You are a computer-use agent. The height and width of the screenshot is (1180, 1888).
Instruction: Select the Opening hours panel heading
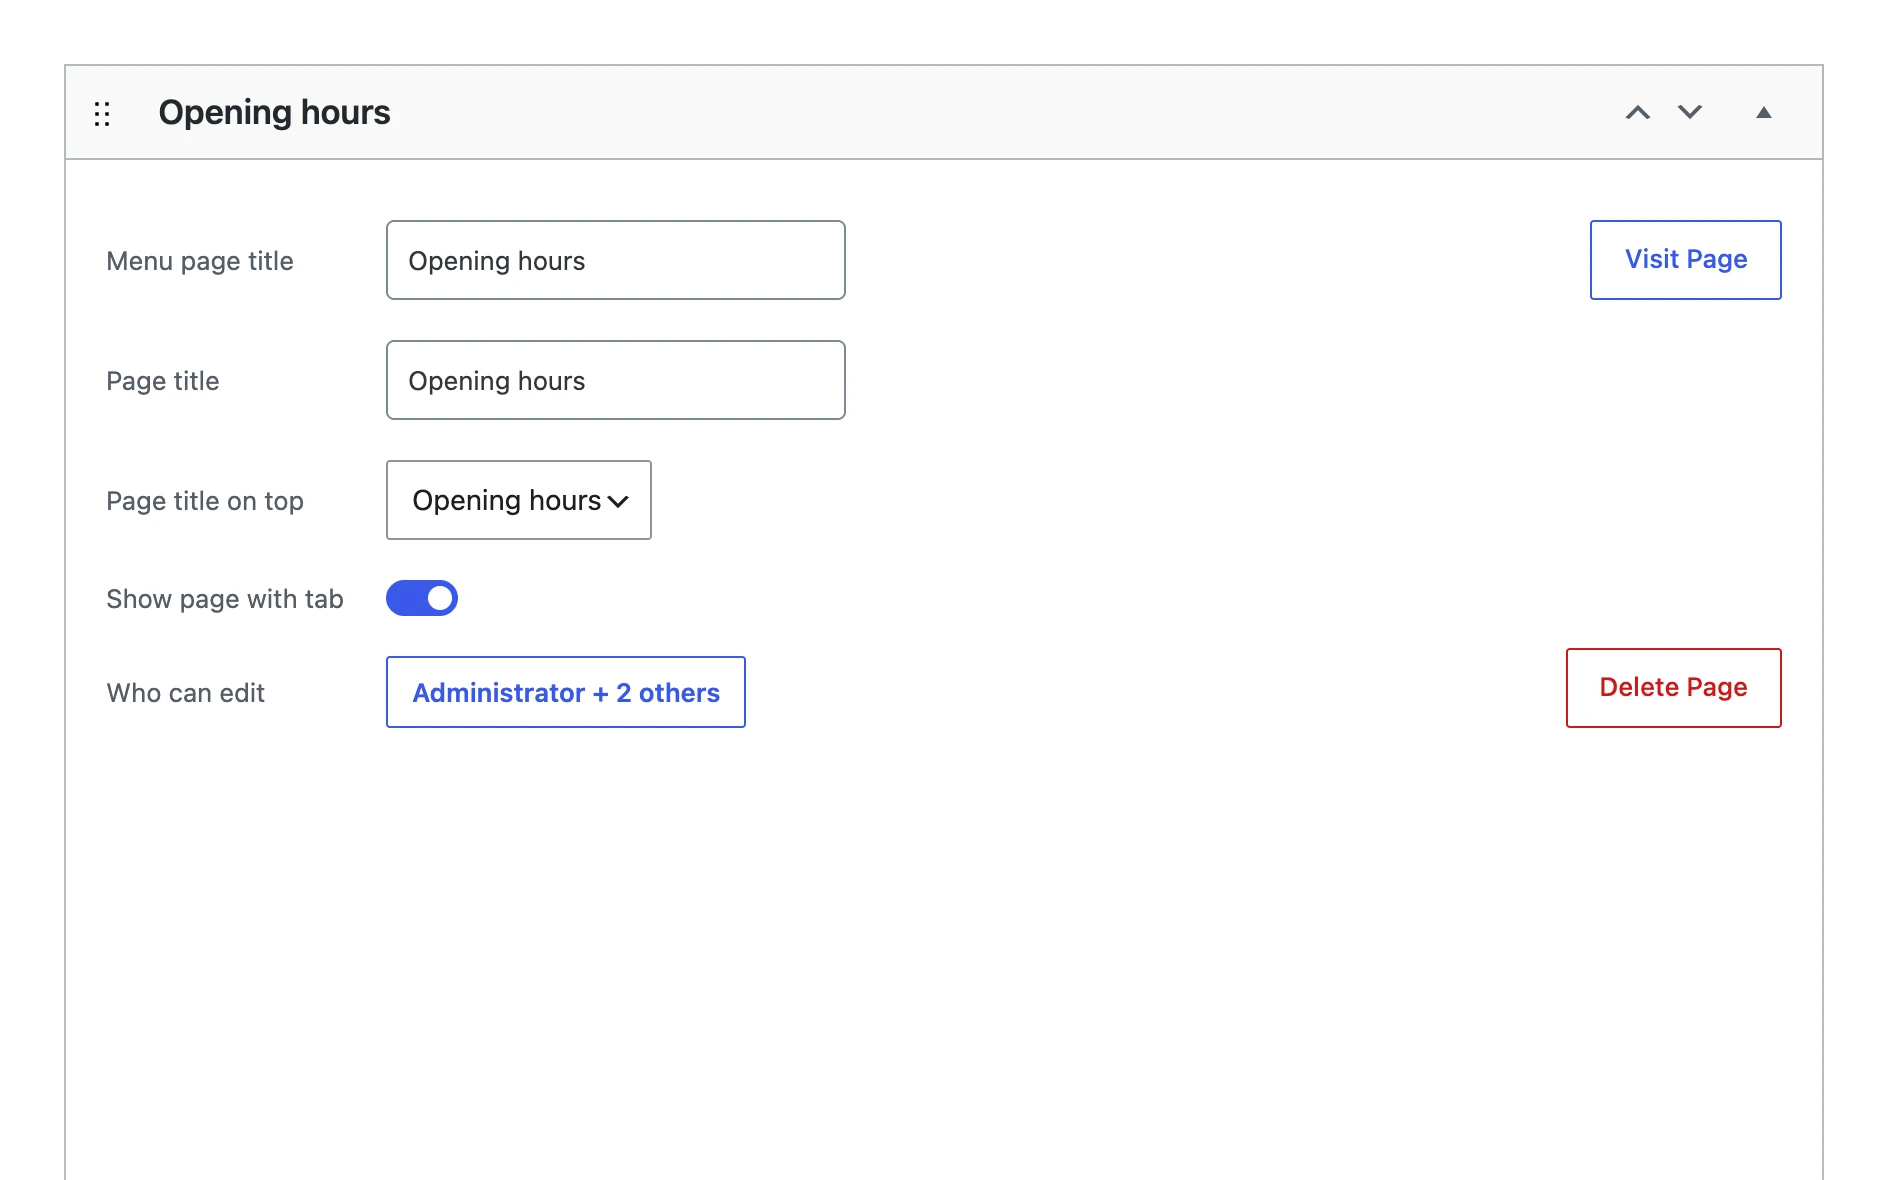(x=274, y=112)
